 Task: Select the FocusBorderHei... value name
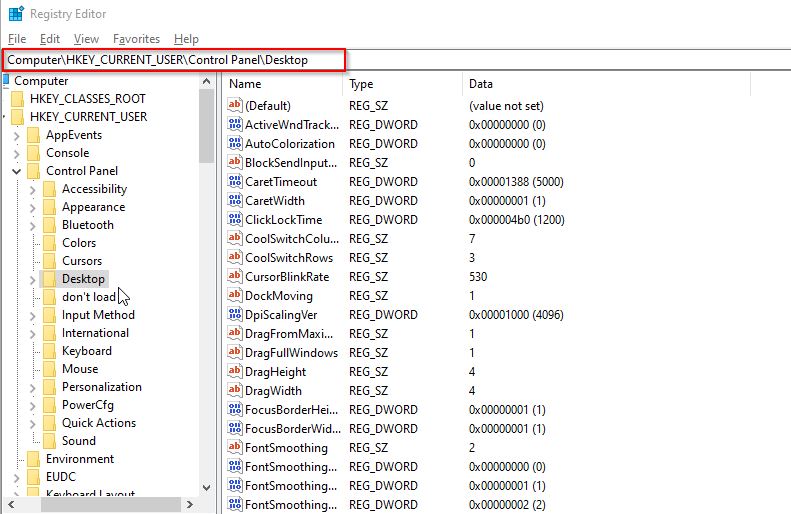click(x=291, y=410)
